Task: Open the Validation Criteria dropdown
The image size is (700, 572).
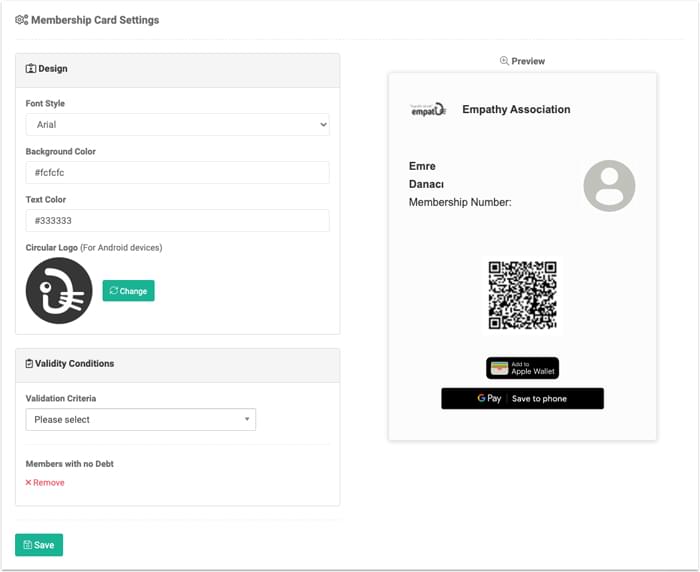Action: (x=141, y=420)
